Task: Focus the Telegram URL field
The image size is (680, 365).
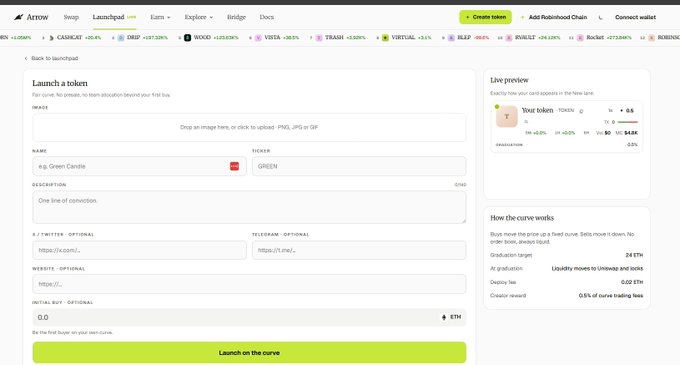Action: (x=359, y=250)
